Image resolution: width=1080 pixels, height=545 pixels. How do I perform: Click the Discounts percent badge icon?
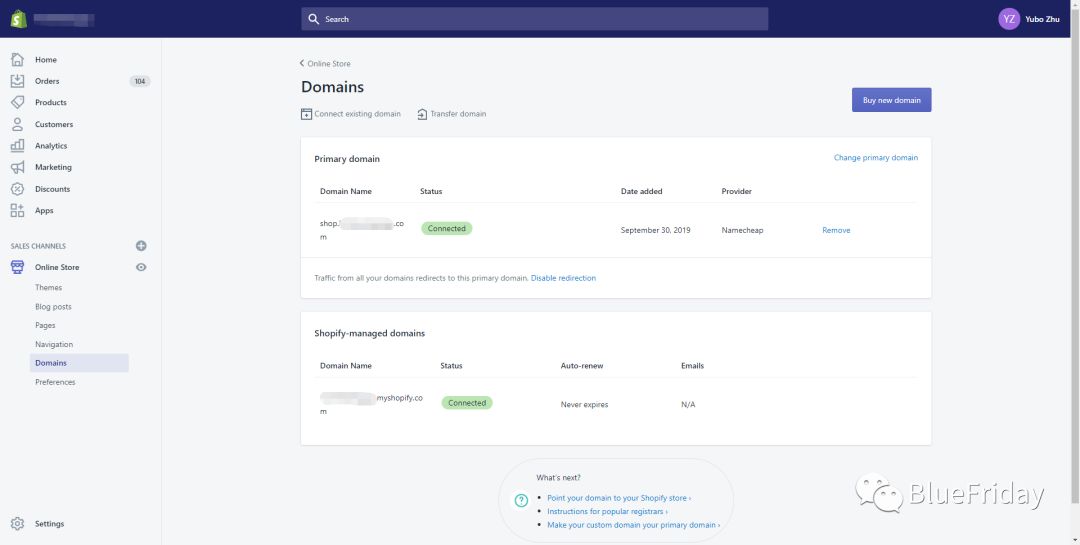click(17, 189)
